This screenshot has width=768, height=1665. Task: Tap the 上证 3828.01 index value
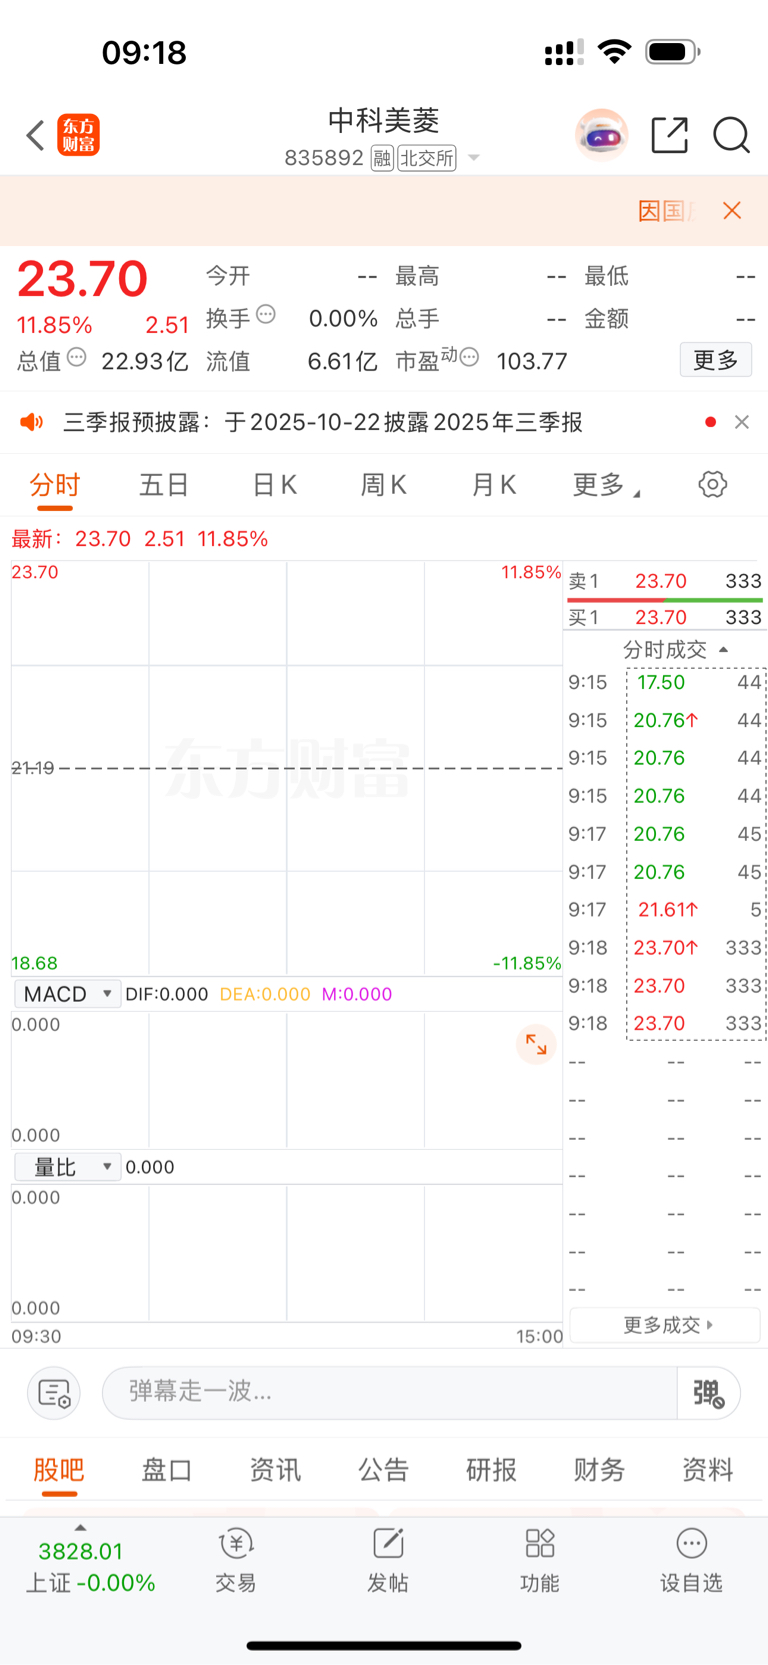81,1551
